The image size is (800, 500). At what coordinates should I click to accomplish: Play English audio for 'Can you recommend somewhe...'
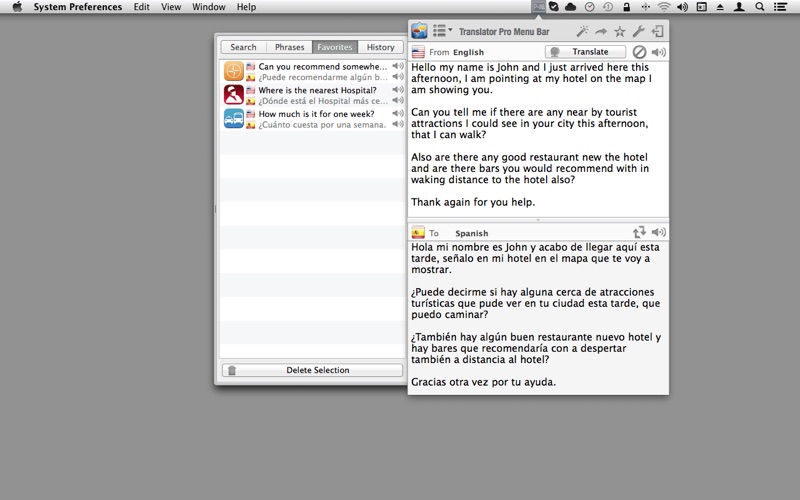398,66
